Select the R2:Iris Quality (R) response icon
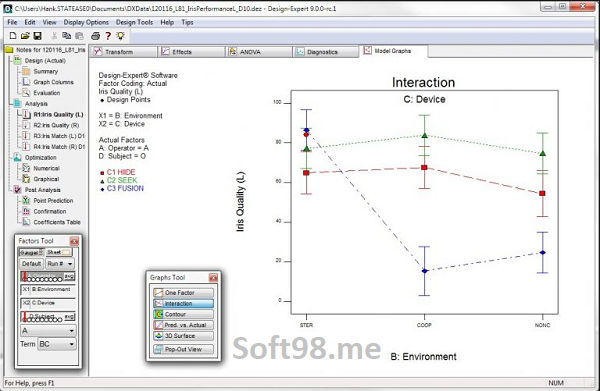The width and height of the screenshot is (600, 391). pyautogui.click(x=26, y=125)
